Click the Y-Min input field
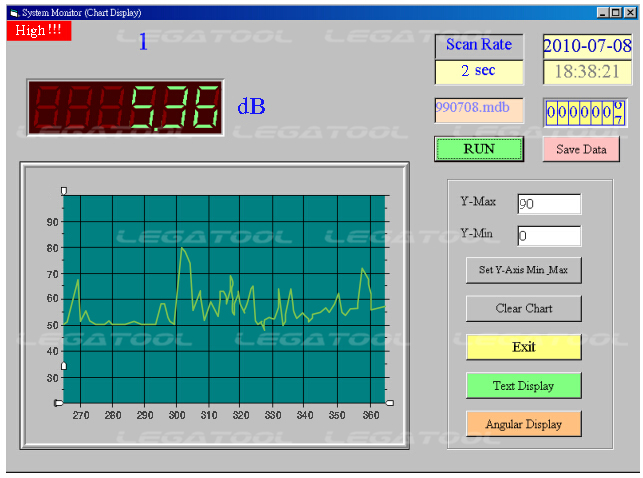 click(549, 236)
